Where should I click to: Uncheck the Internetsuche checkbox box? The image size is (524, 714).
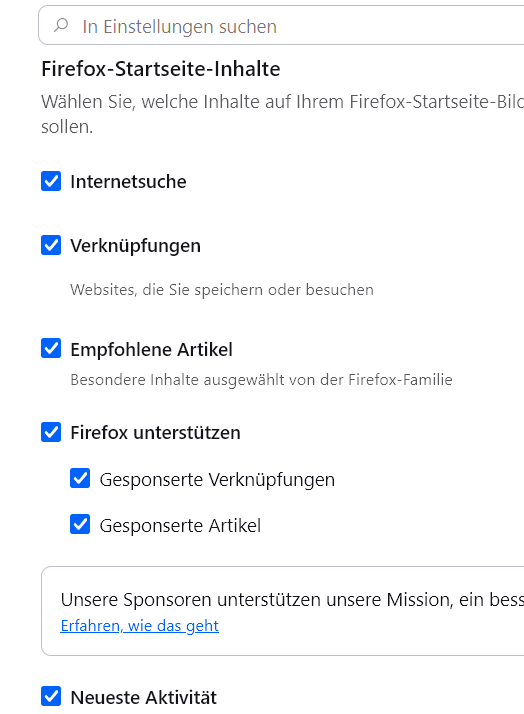(x=51, y=181)
